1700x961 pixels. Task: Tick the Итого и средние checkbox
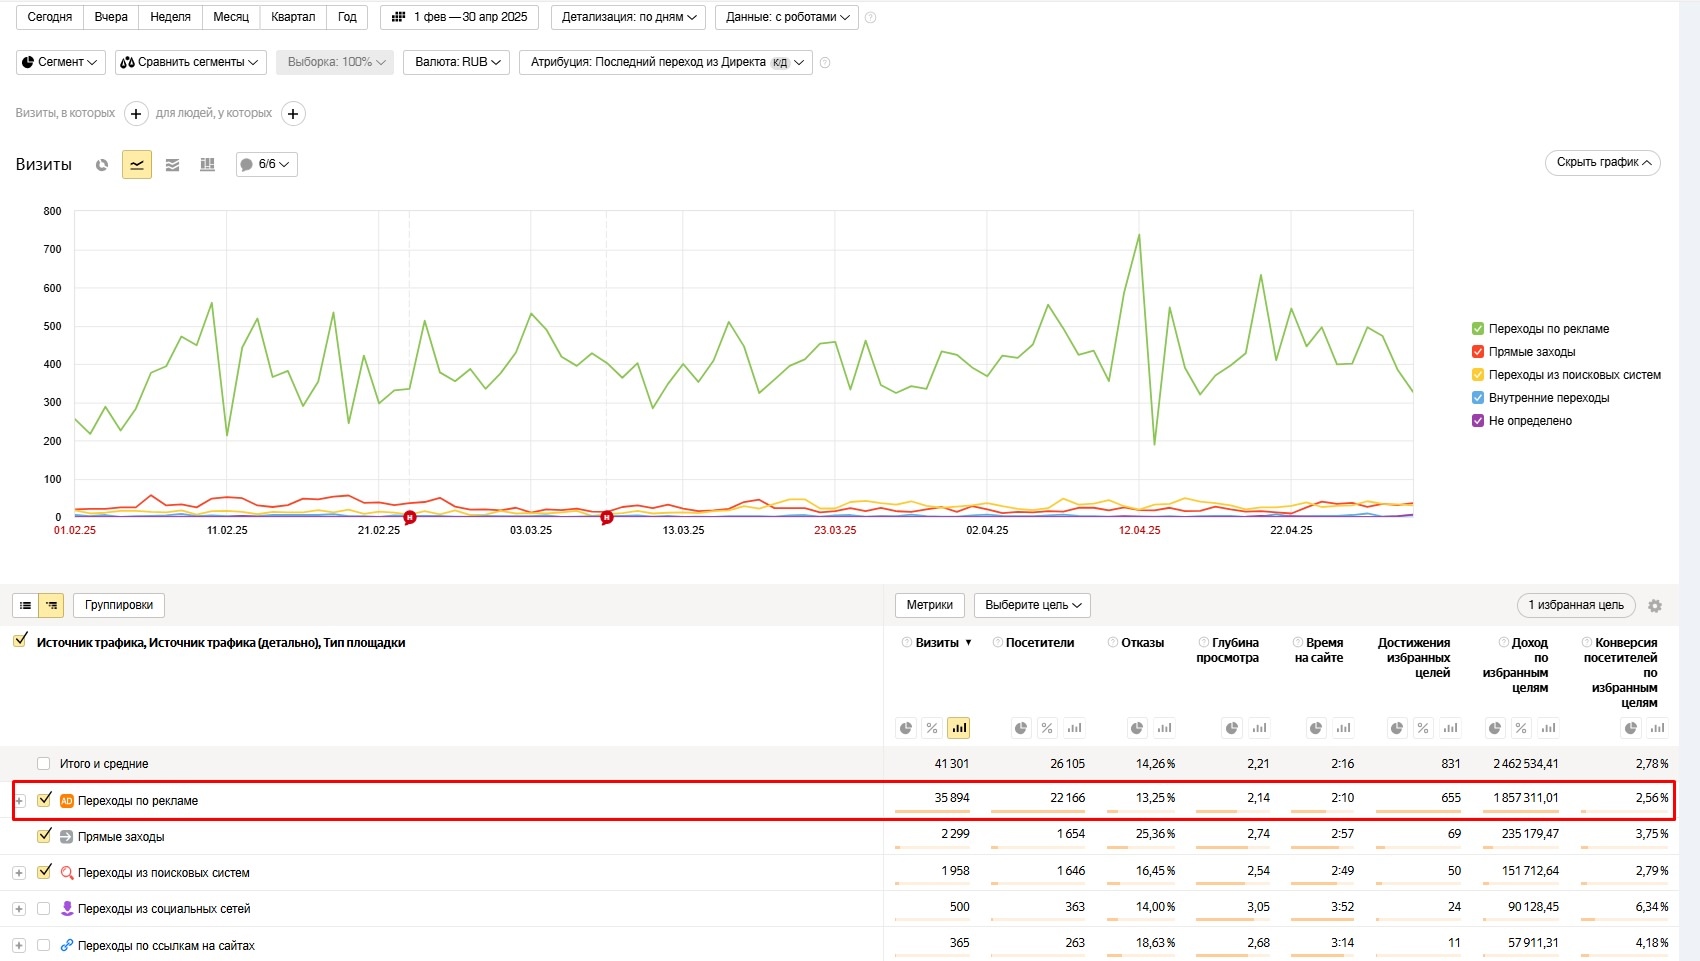43,764
